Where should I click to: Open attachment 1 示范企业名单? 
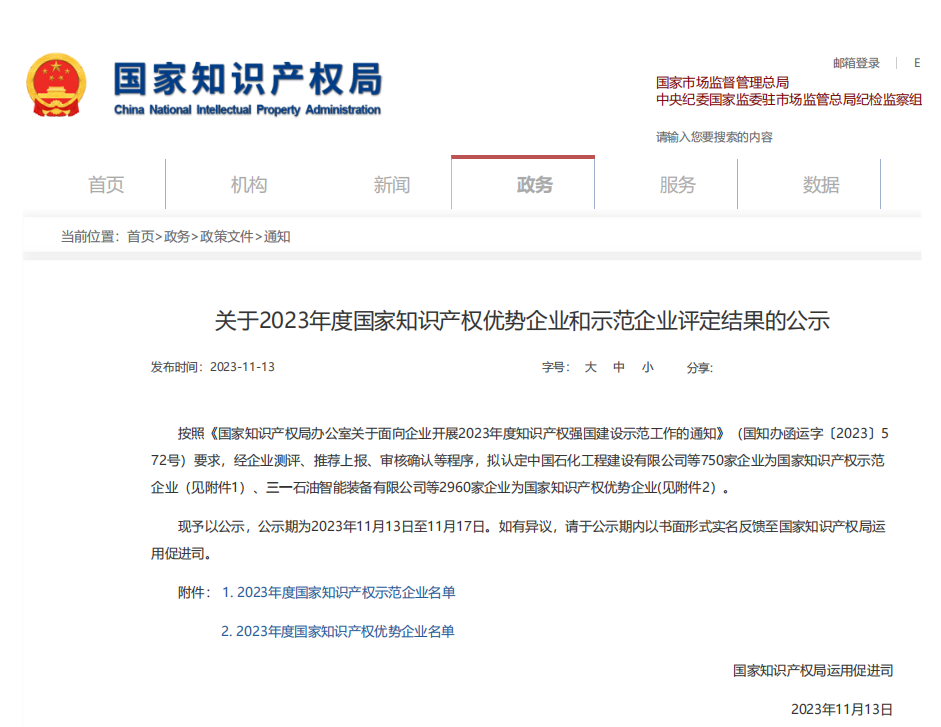pos(339,593)
